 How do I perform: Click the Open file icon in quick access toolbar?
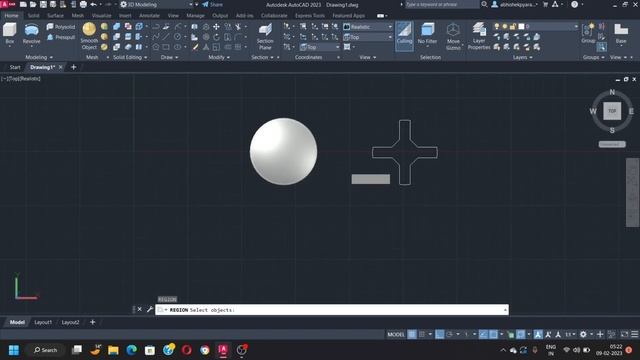pos(33,4)
